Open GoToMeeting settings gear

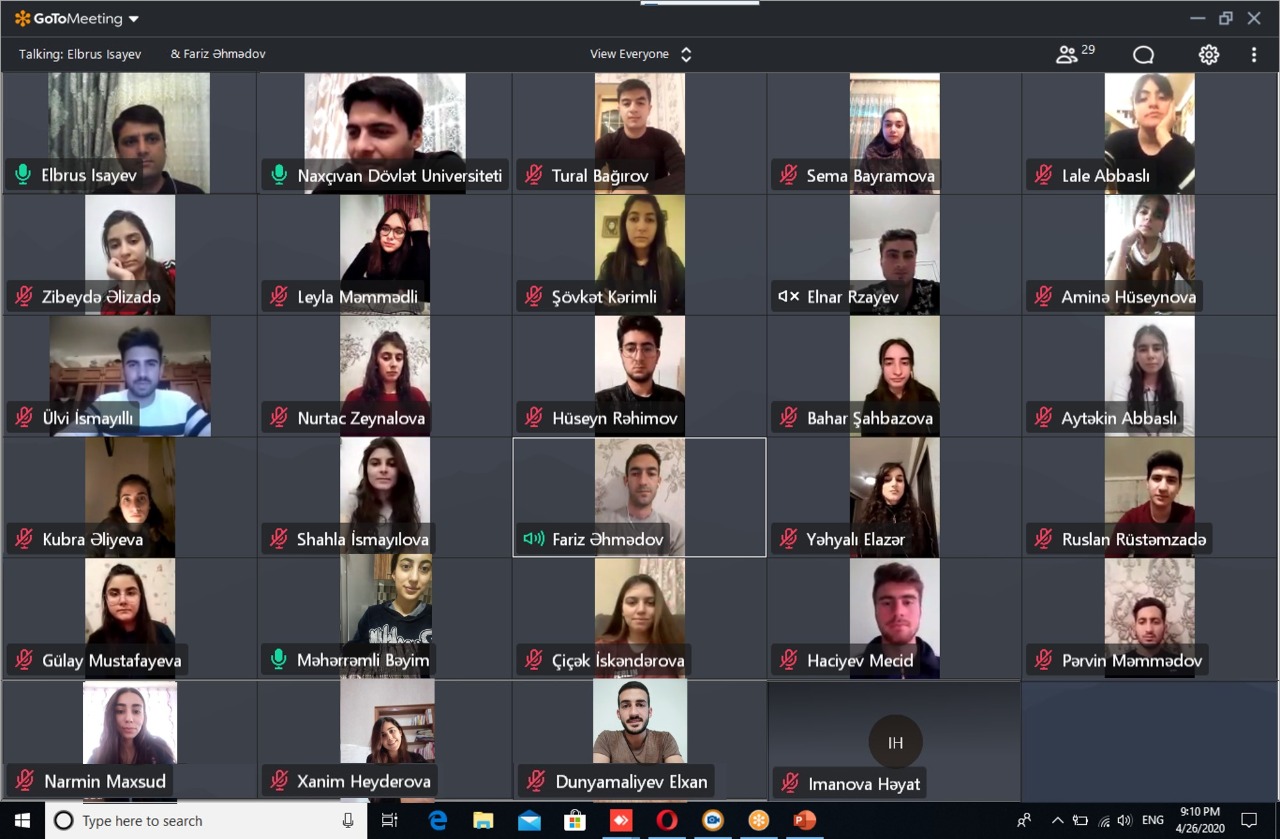click(1209, 55)
